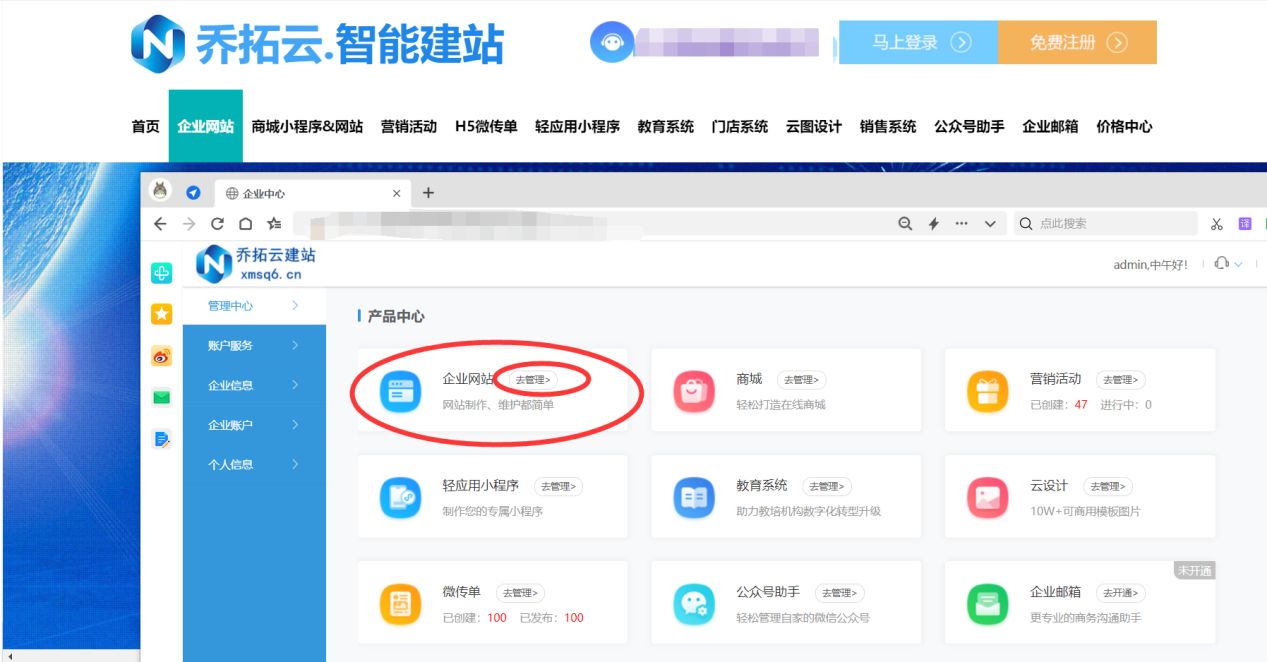Image resolution: width=1267 pixels, height=662 pixels.
Task: Open the 门店系统 nav item
Action: tap(740, 127)
